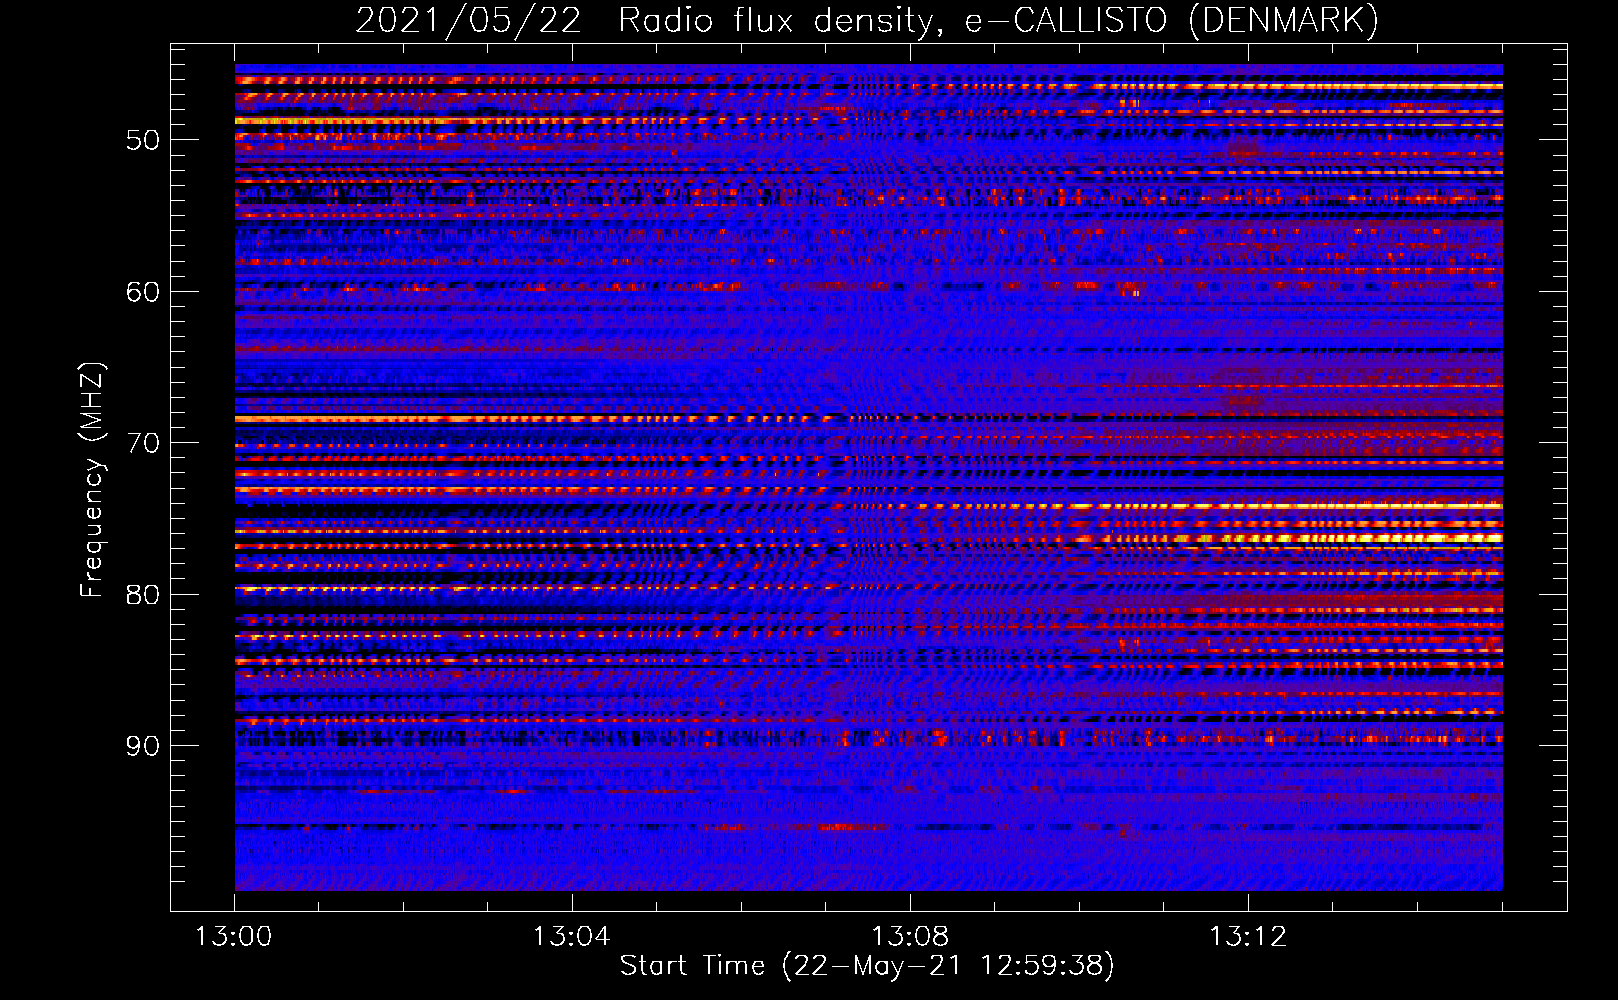Click the 13:04 time tick label
Viewport: 1618px width, 1000px height.
click(571, 937)
